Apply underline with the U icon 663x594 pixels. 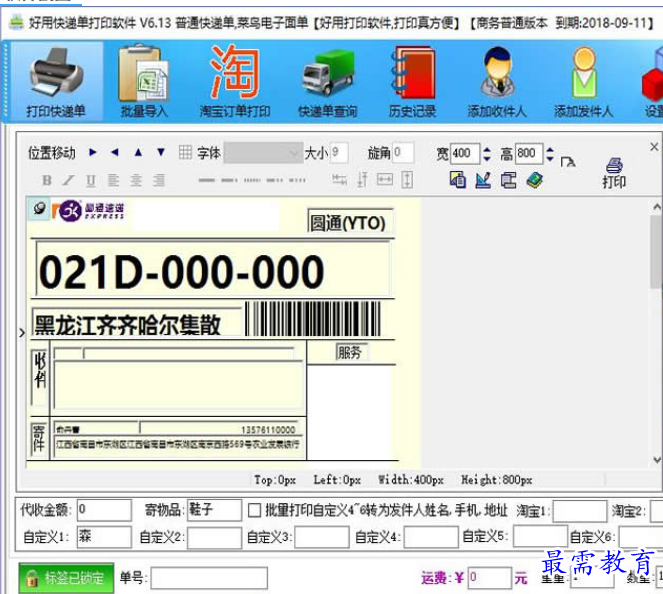click(x=90, y=181)
